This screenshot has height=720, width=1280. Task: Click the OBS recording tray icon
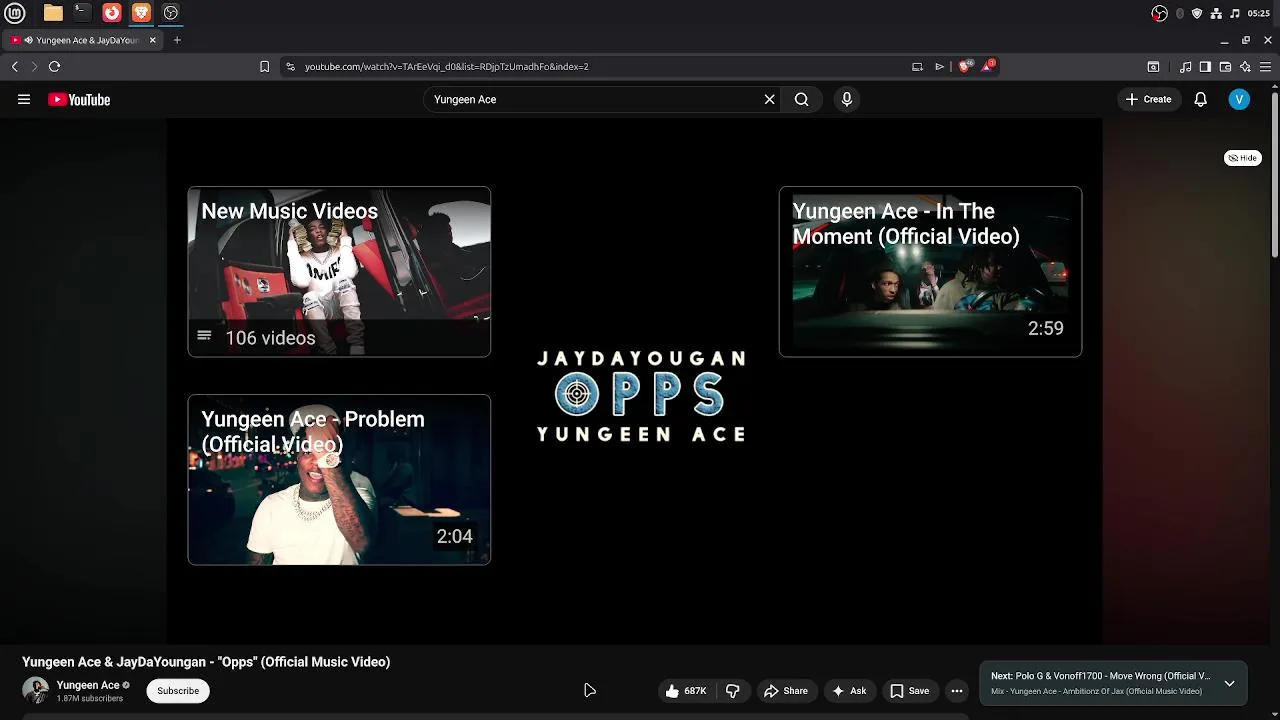(x=1159, y=13)
